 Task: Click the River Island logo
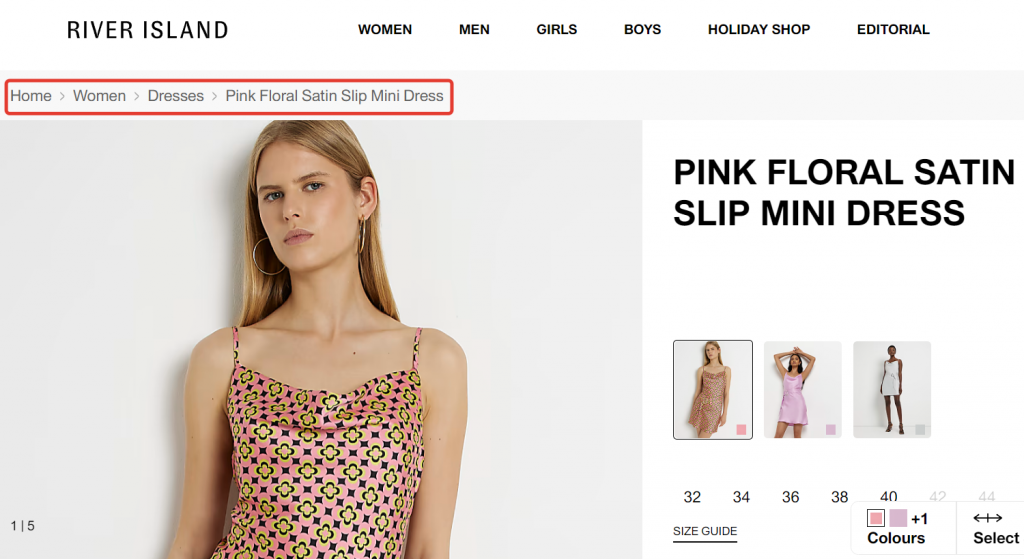pyautogui.click(x=147, y=30)
